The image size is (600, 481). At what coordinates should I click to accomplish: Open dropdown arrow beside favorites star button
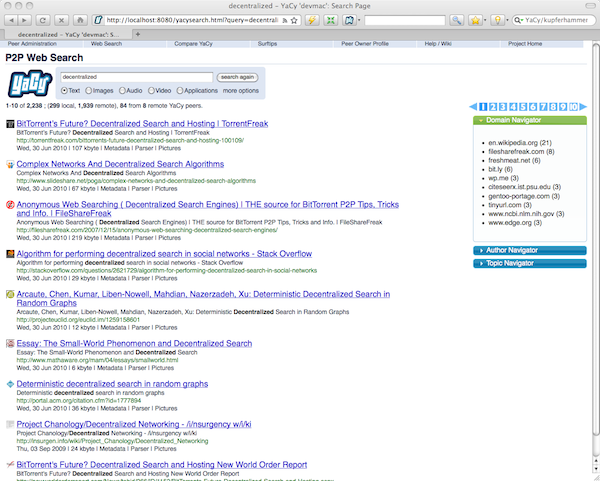[485, 20]
